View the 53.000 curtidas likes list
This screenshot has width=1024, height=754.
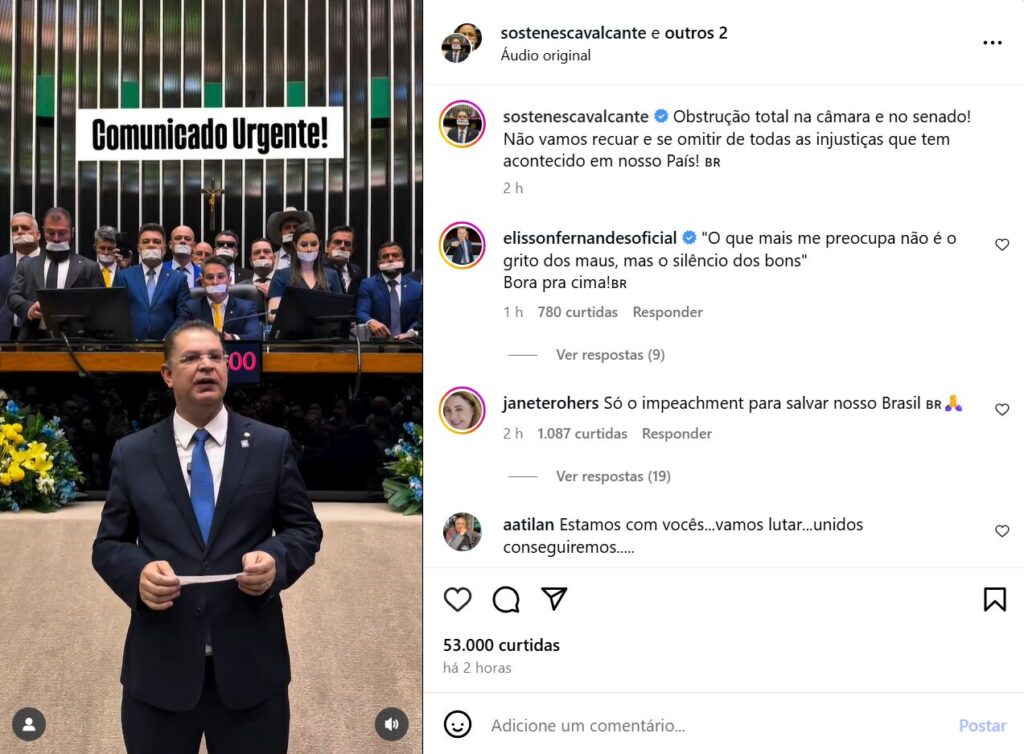click(501, 645)
